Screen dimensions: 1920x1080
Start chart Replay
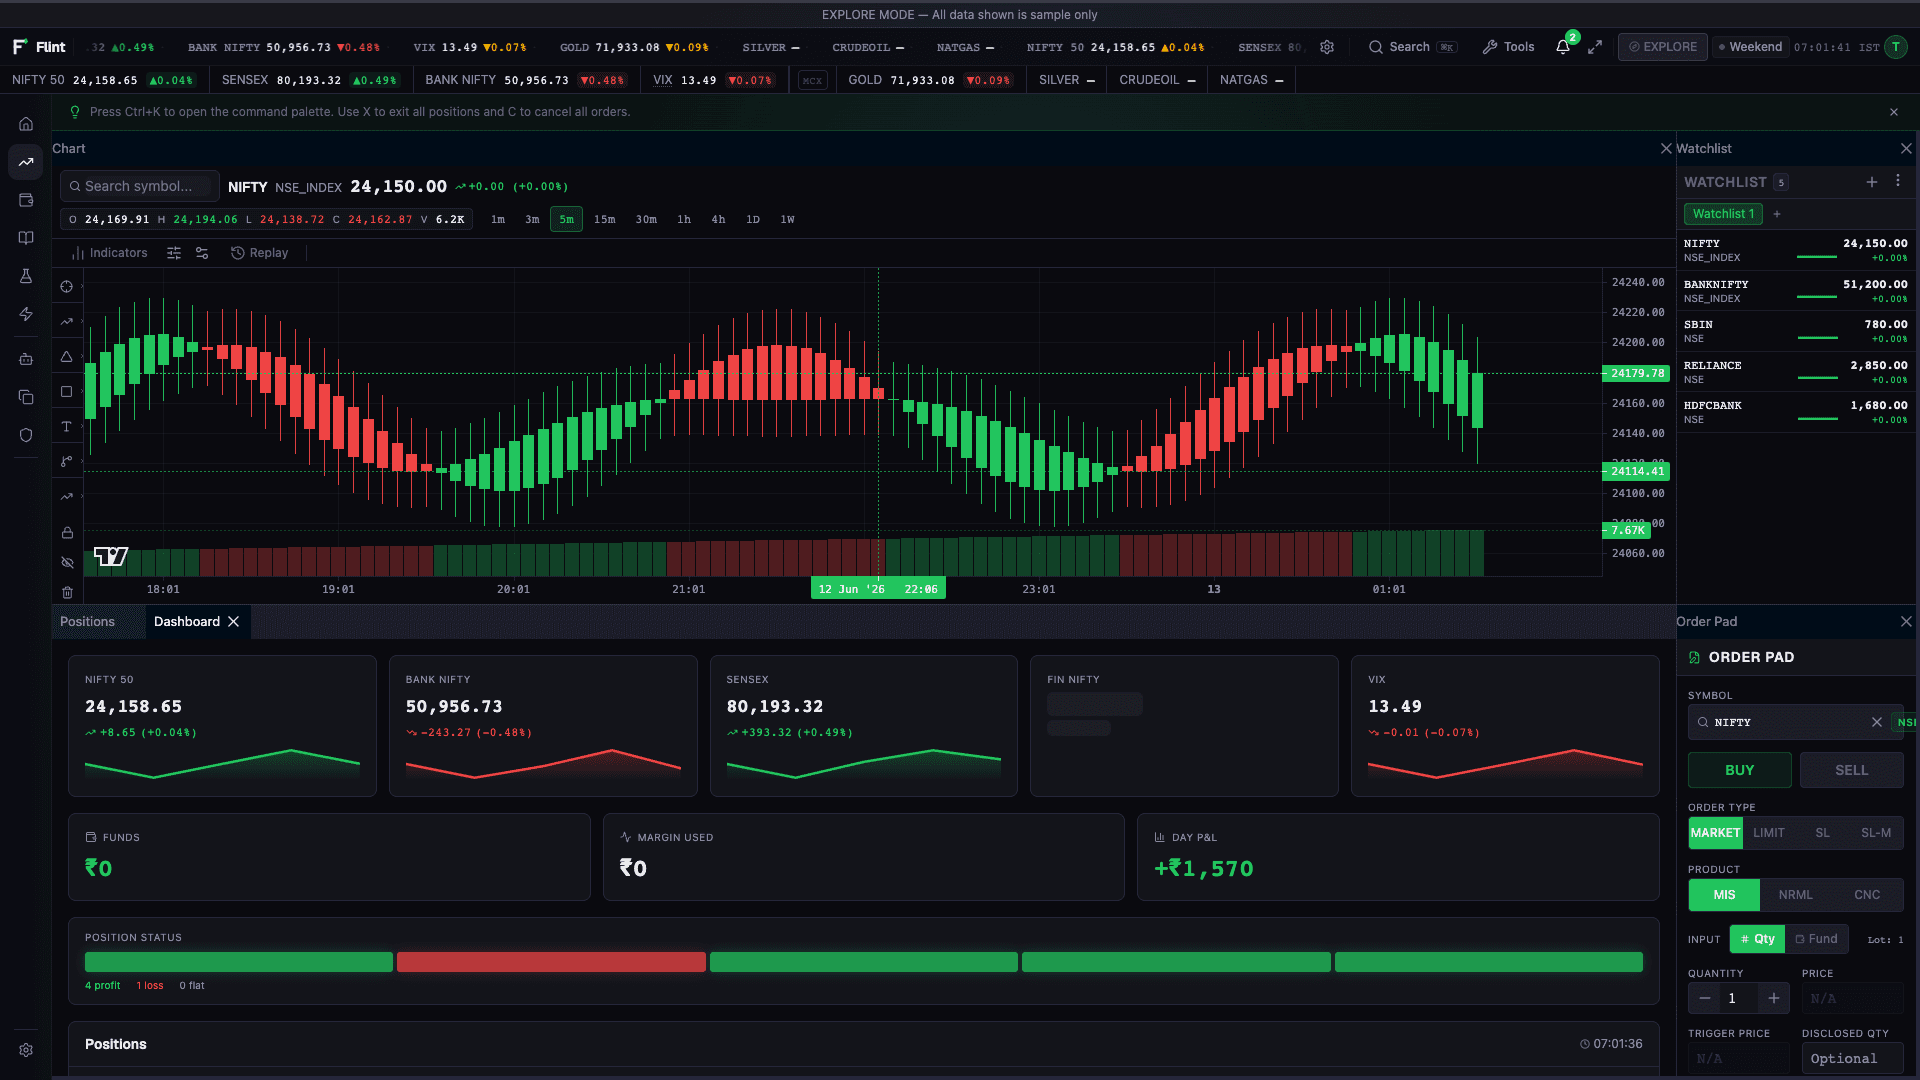point(259,253)
